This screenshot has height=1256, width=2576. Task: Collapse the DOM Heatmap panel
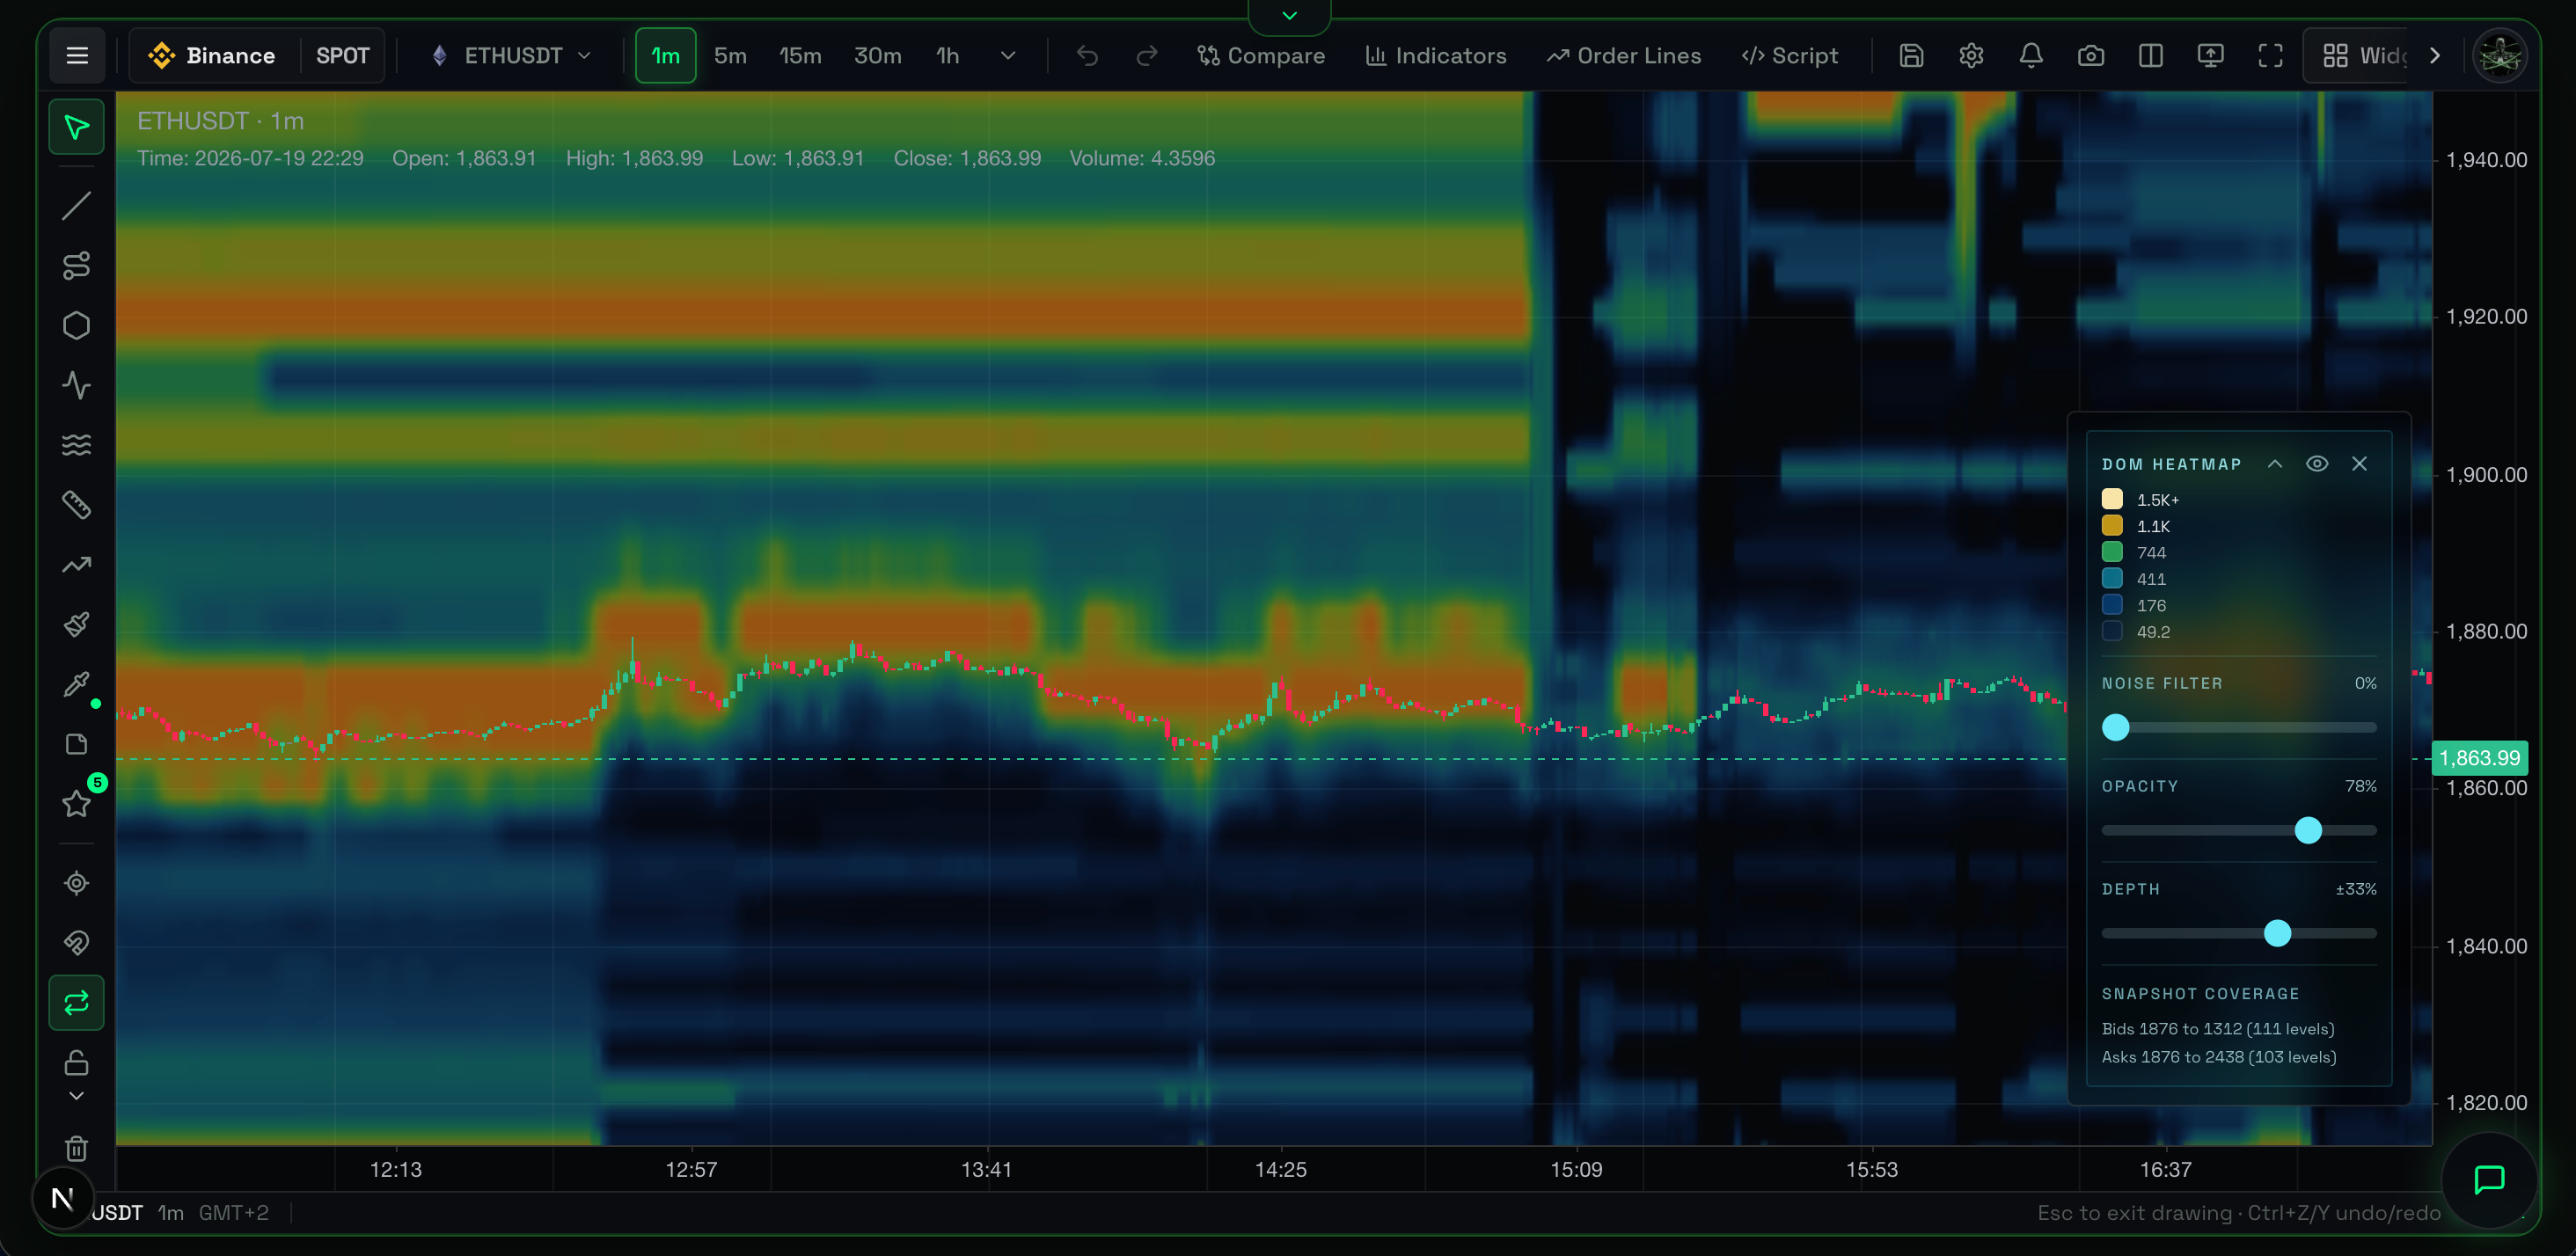(2275, 464)
